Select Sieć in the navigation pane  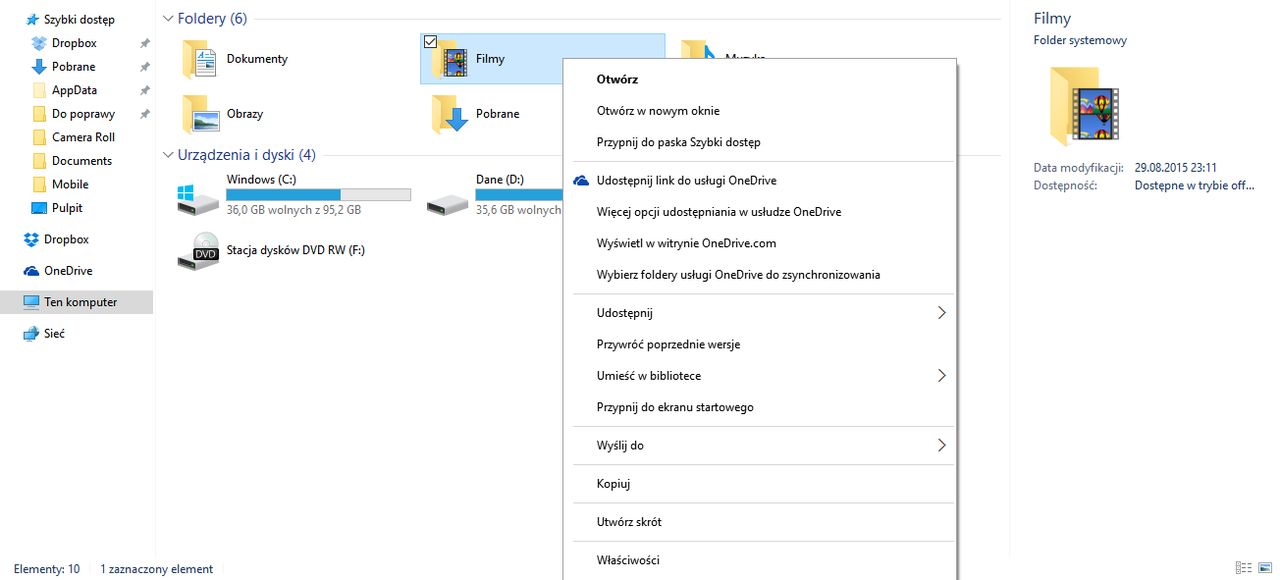pos(54,334)
